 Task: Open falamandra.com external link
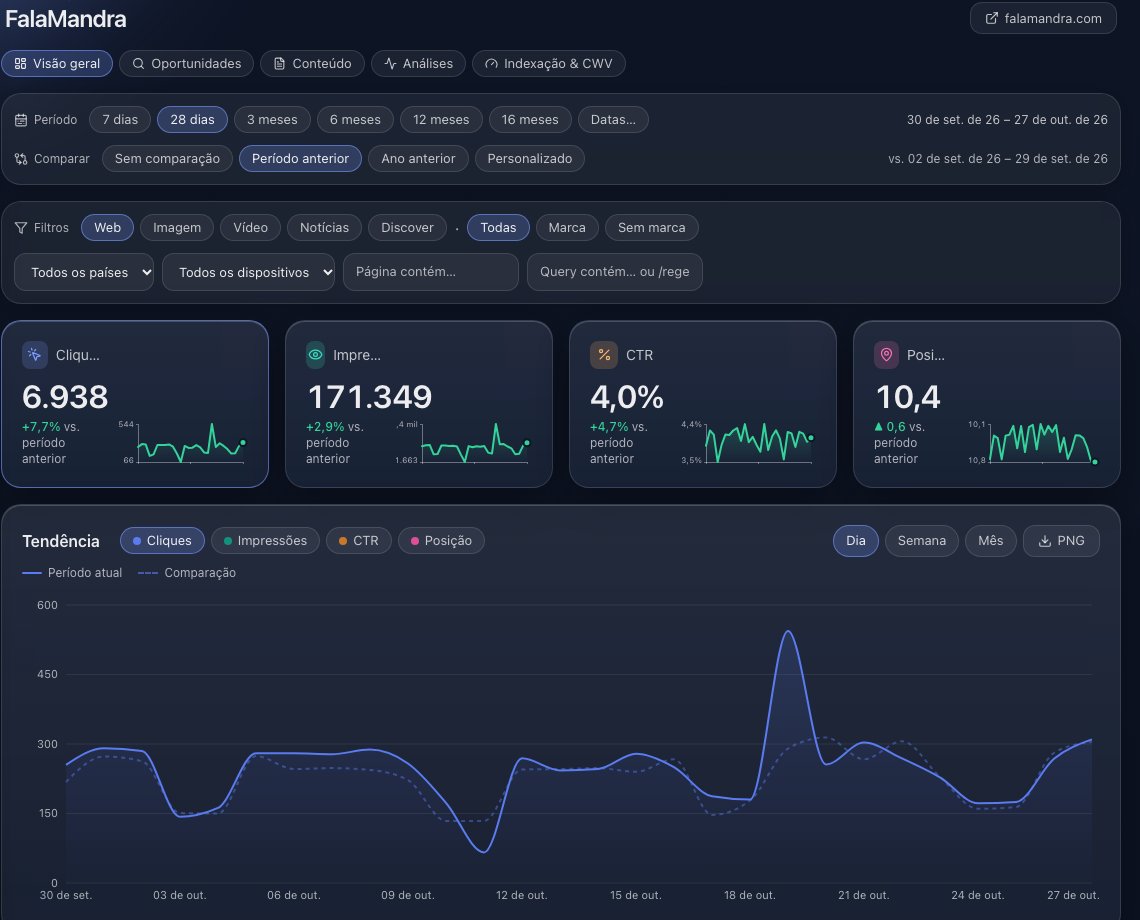coord(1043,18)
